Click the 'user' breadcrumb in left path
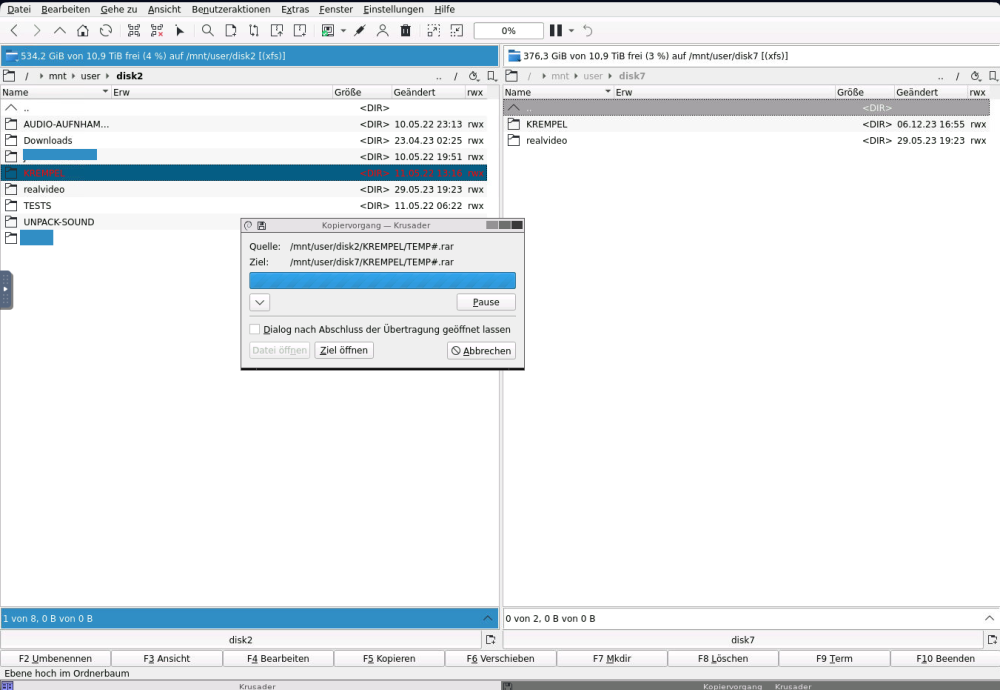This screenshot has width=1000, height=690. click(x=90, y=76)
